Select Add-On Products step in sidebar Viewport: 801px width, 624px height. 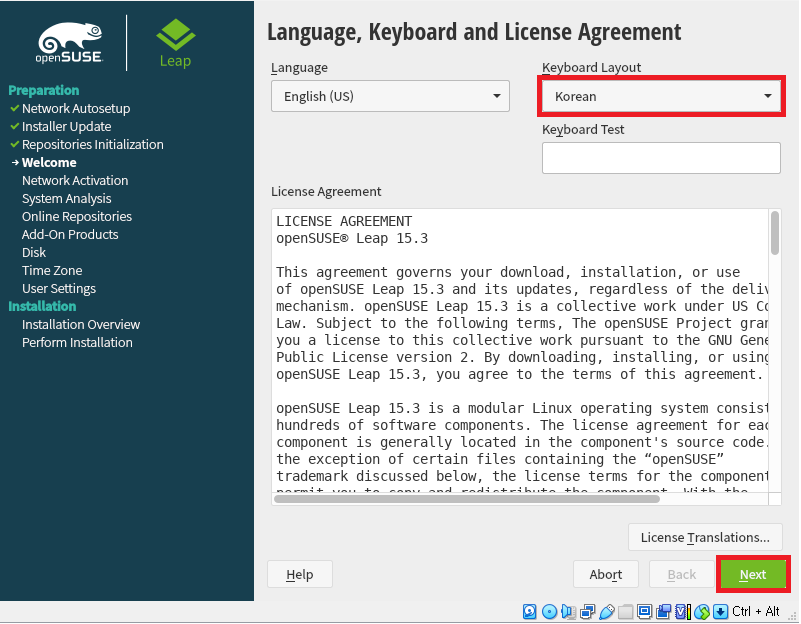pos(70,234)
